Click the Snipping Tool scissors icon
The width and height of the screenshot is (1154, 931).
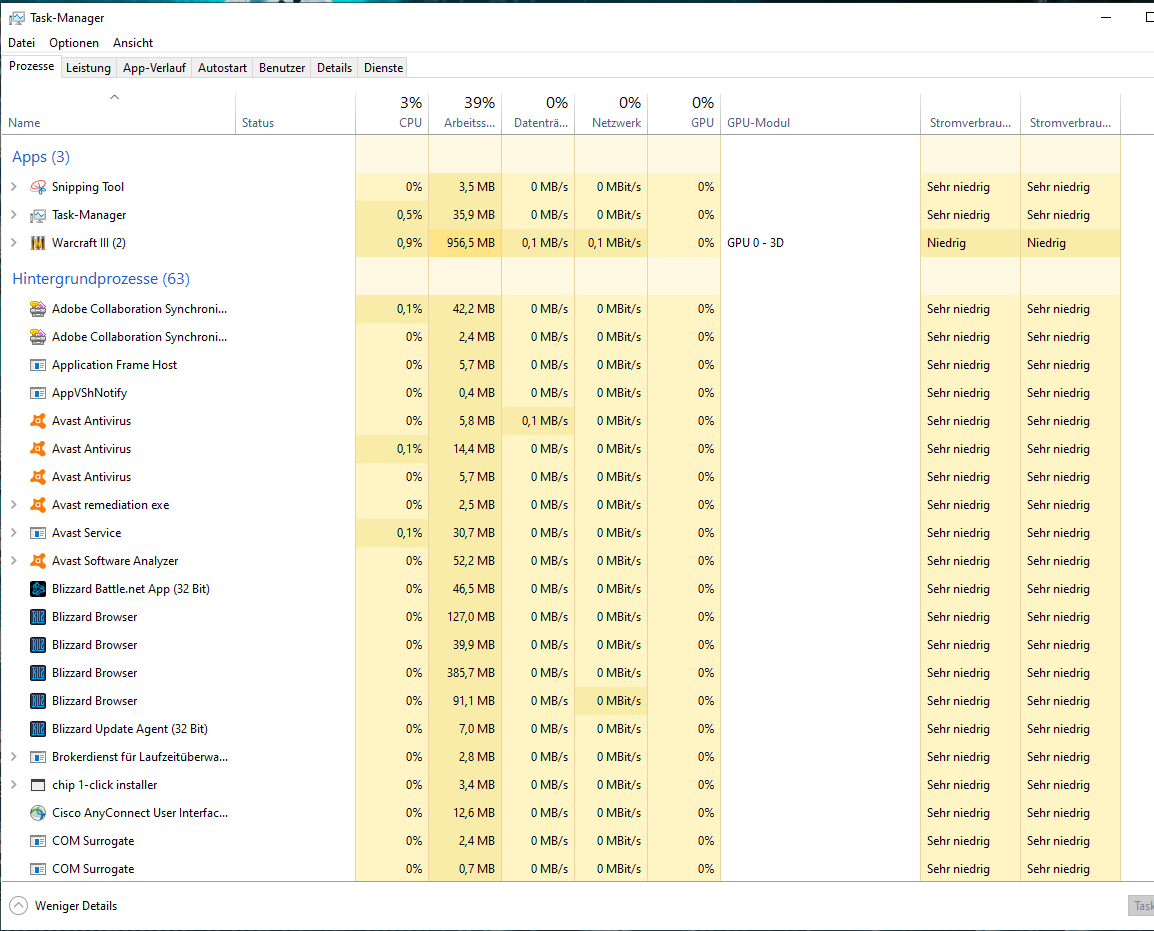(x=38, y=187)
